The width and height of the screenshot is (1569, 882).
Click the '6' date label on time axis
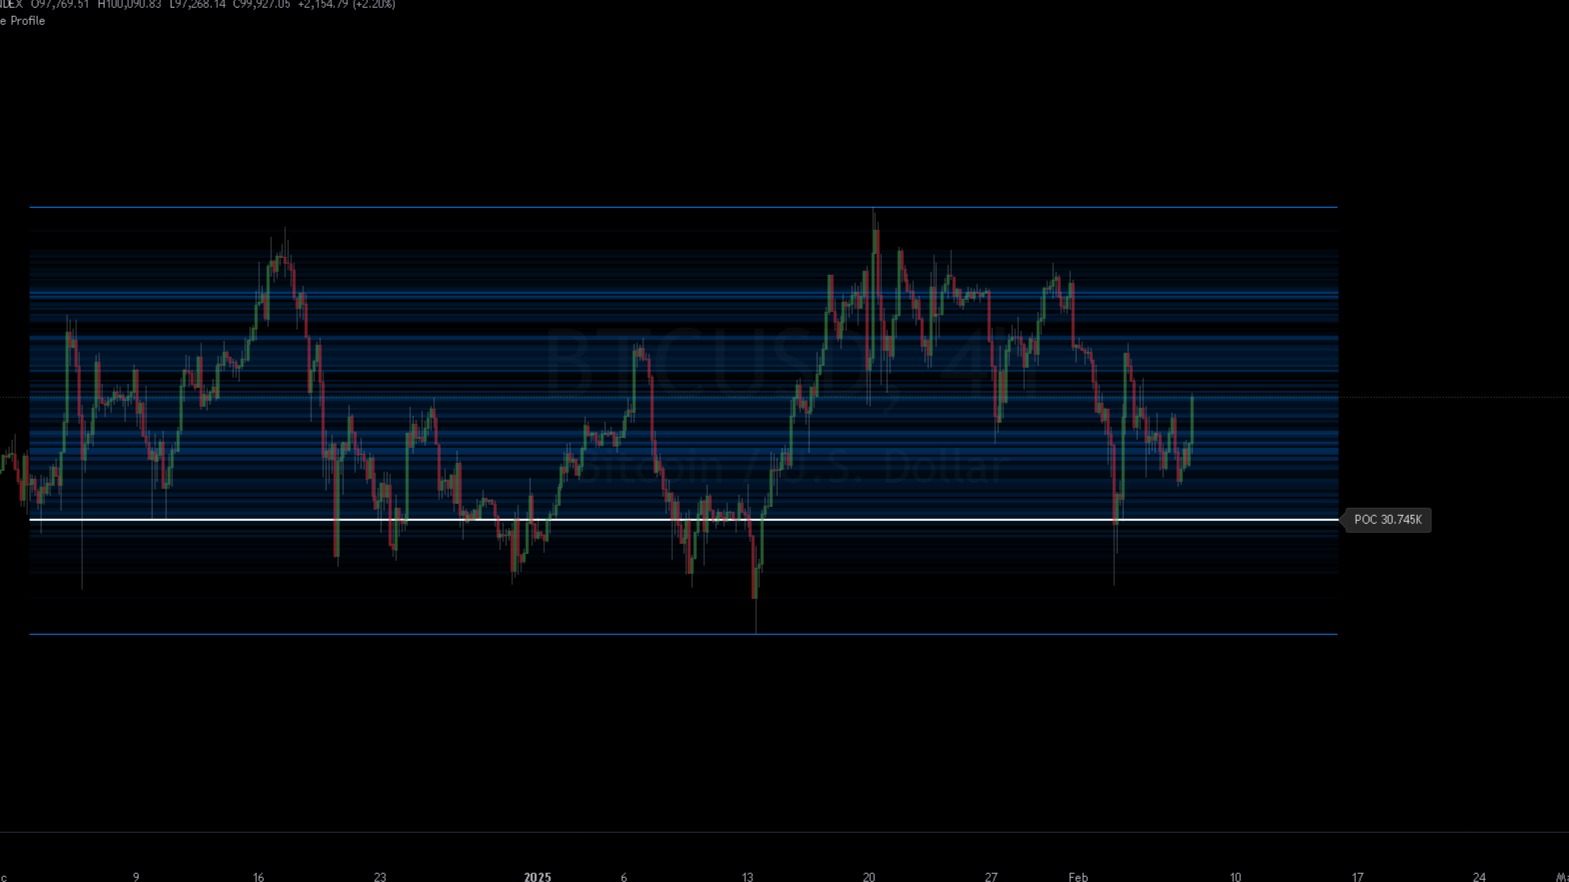point(624,877)
